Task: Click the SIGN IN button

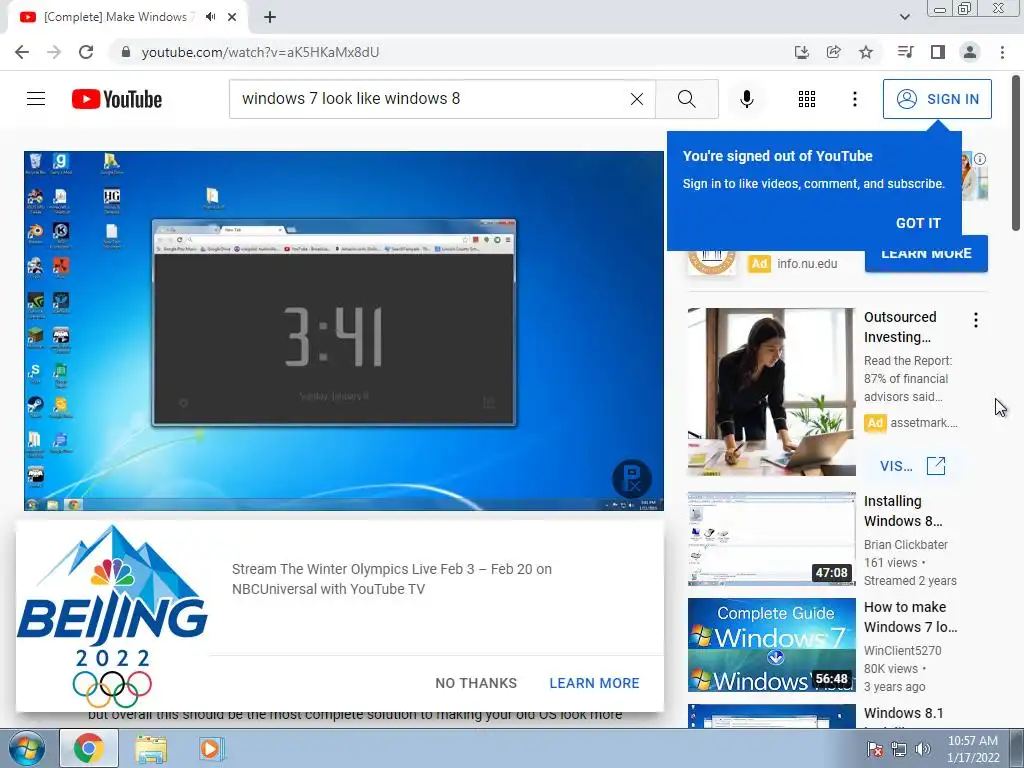Action: pyautogui.click(x=937, y=99)
